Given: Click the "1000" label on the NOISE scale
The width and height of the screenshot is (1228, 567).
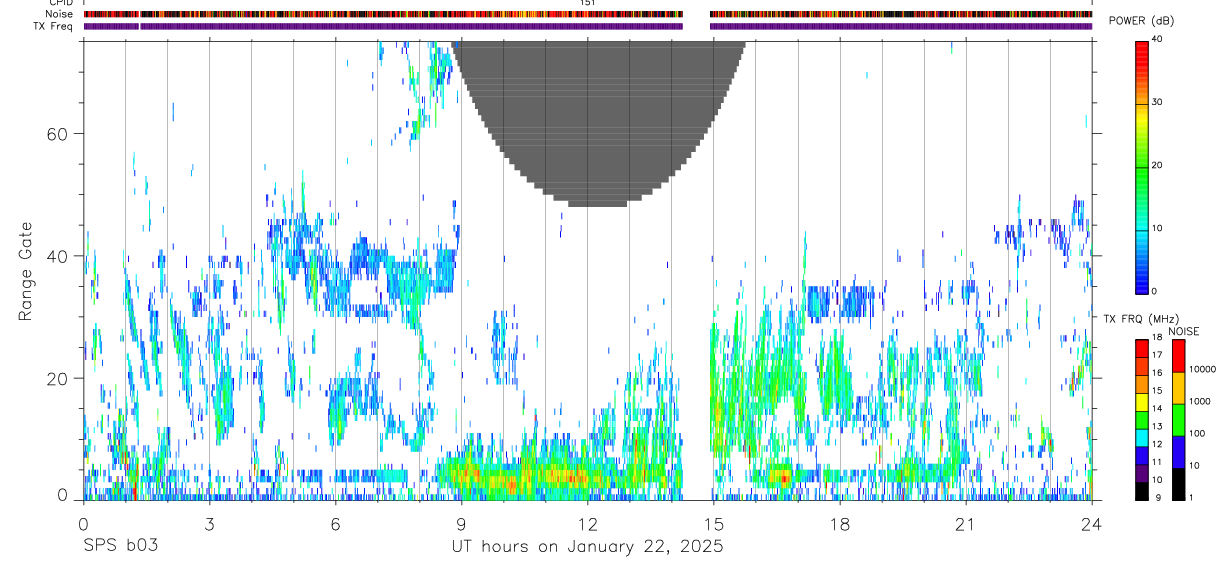Looking at the screenshot, I should [1199, 401].
